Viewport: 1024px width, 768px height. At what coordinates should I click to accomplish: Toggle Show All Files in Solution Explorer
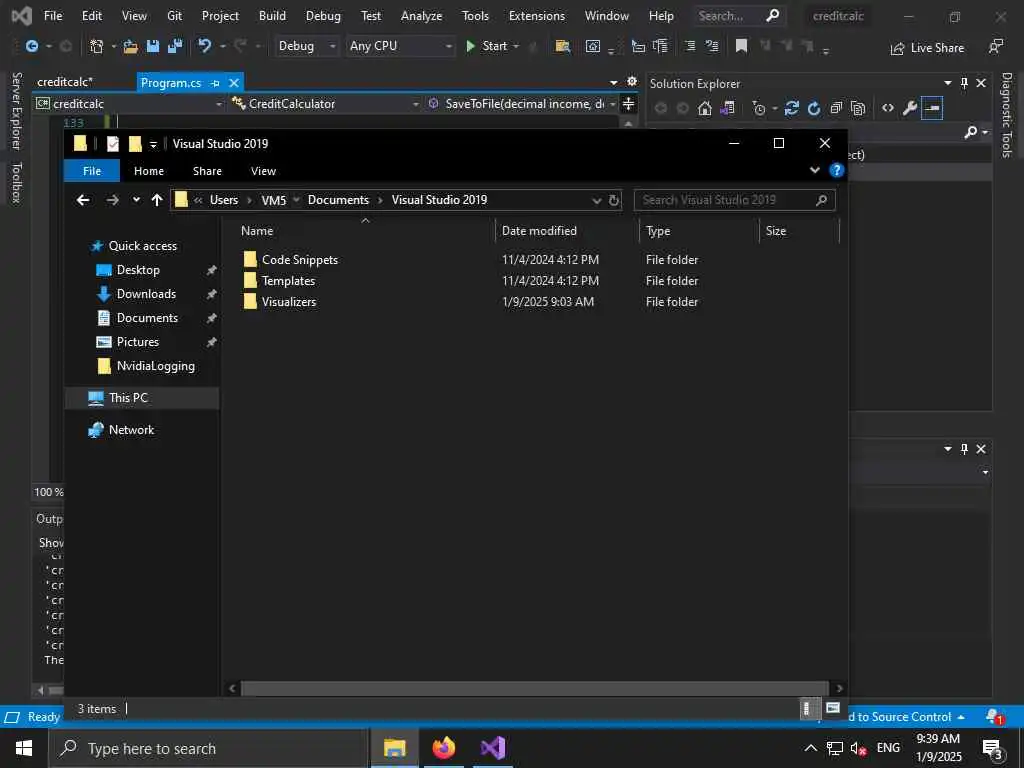858,108
